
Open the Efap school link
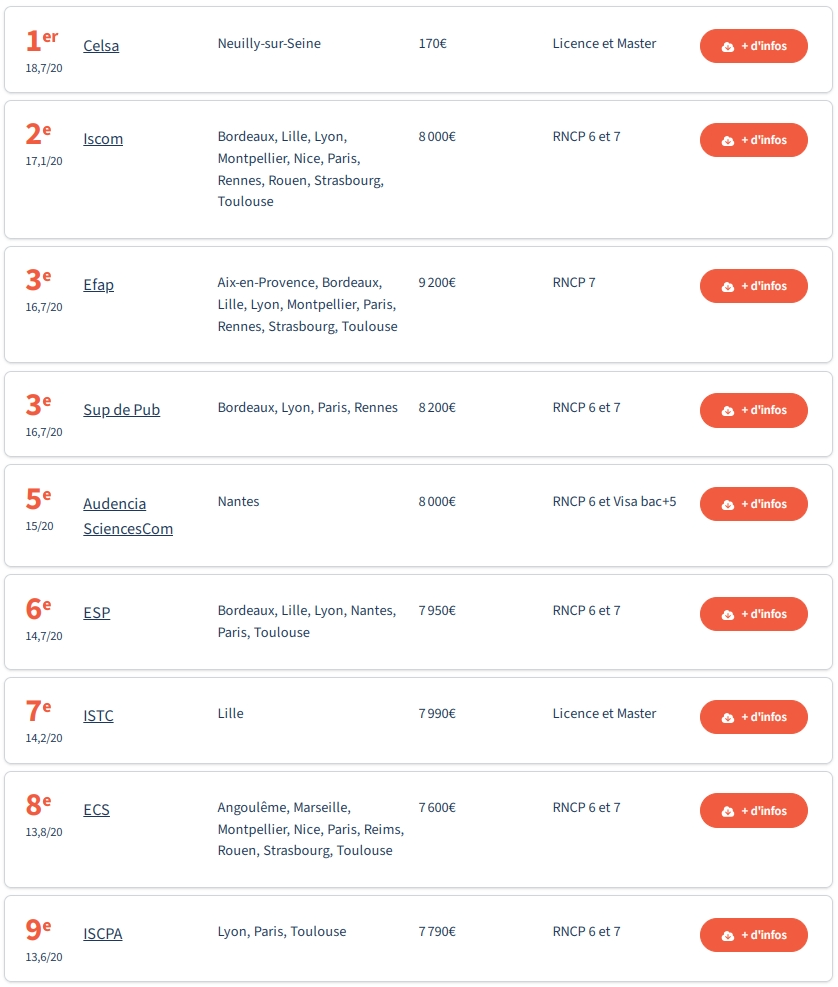pos(98,285)
